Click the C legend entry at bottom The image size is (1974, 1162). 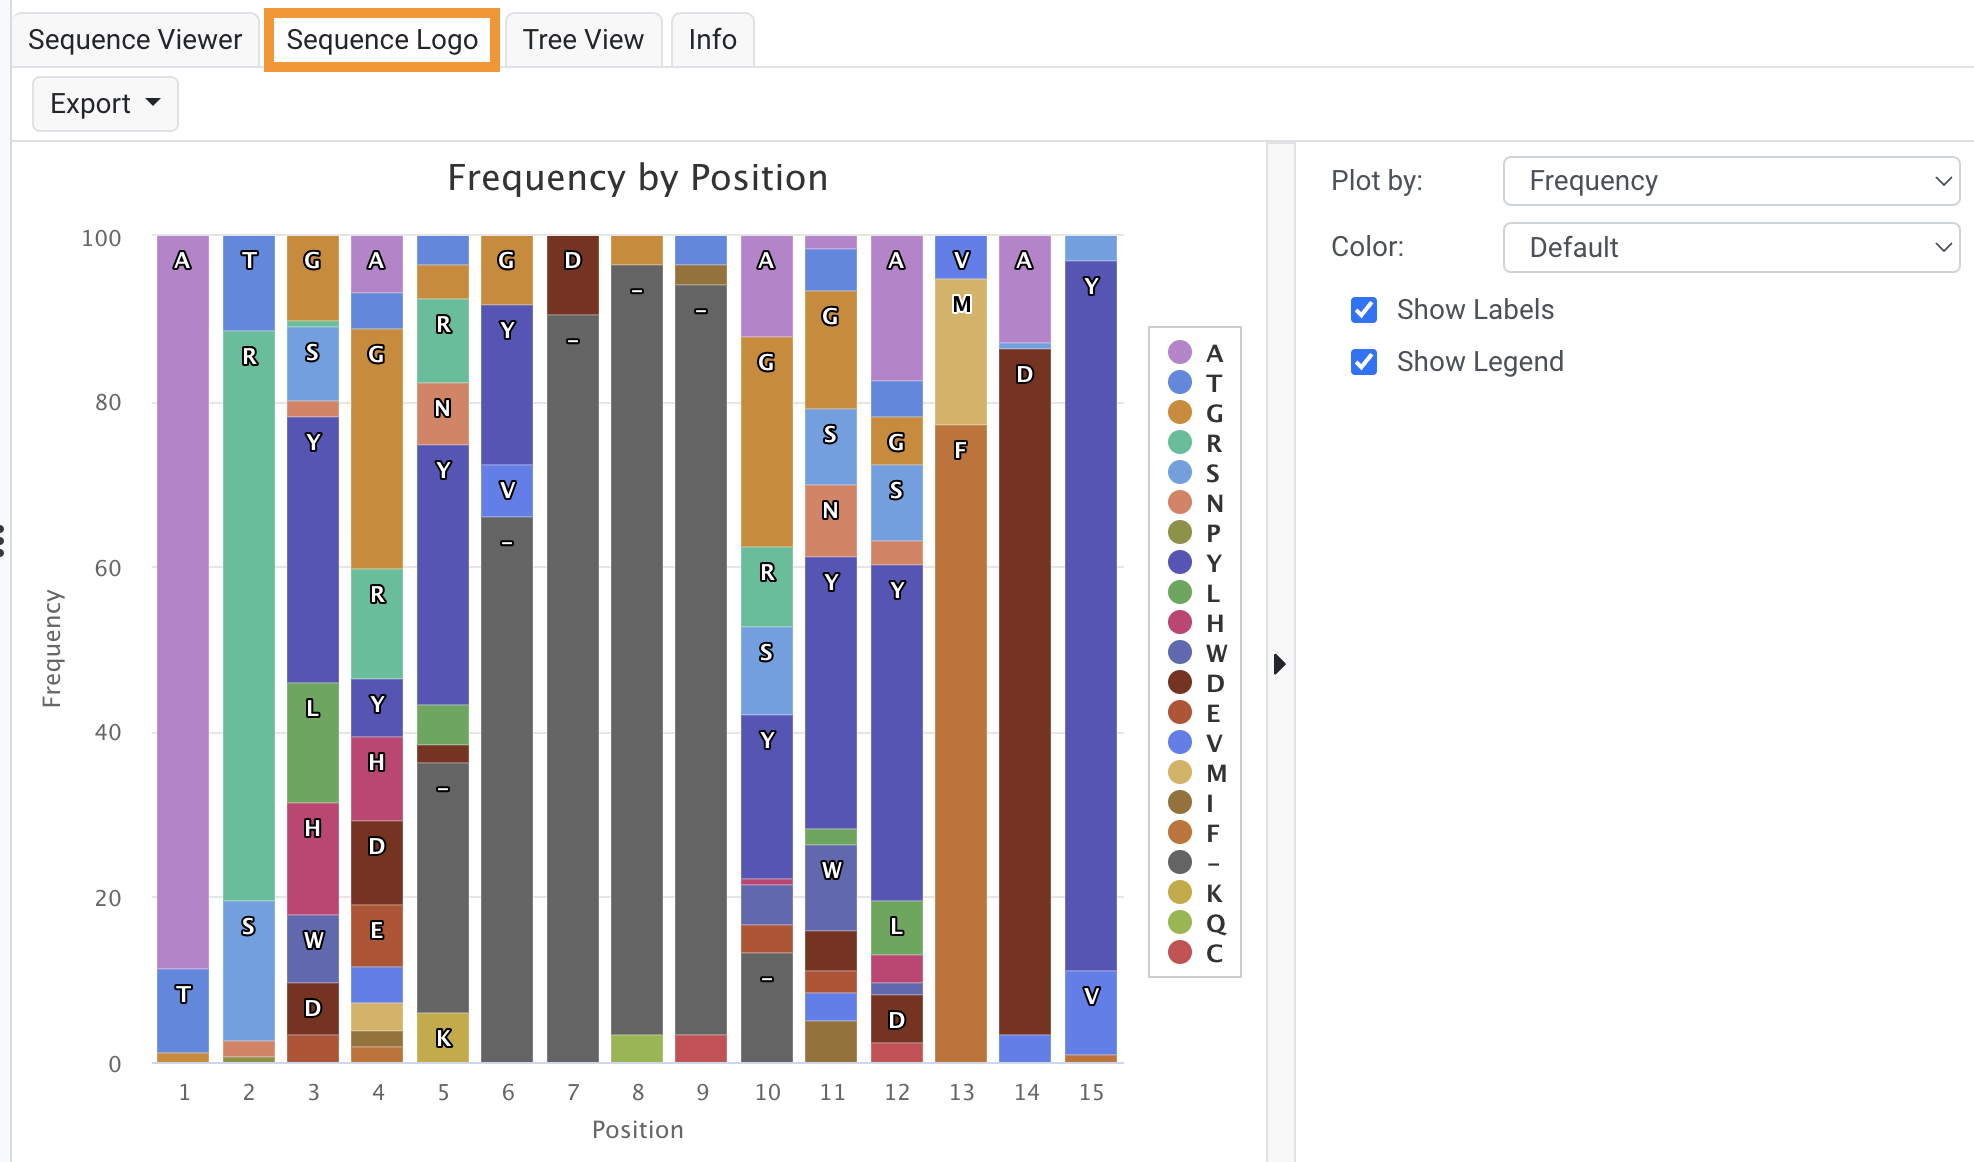[x=1180, y=953]
